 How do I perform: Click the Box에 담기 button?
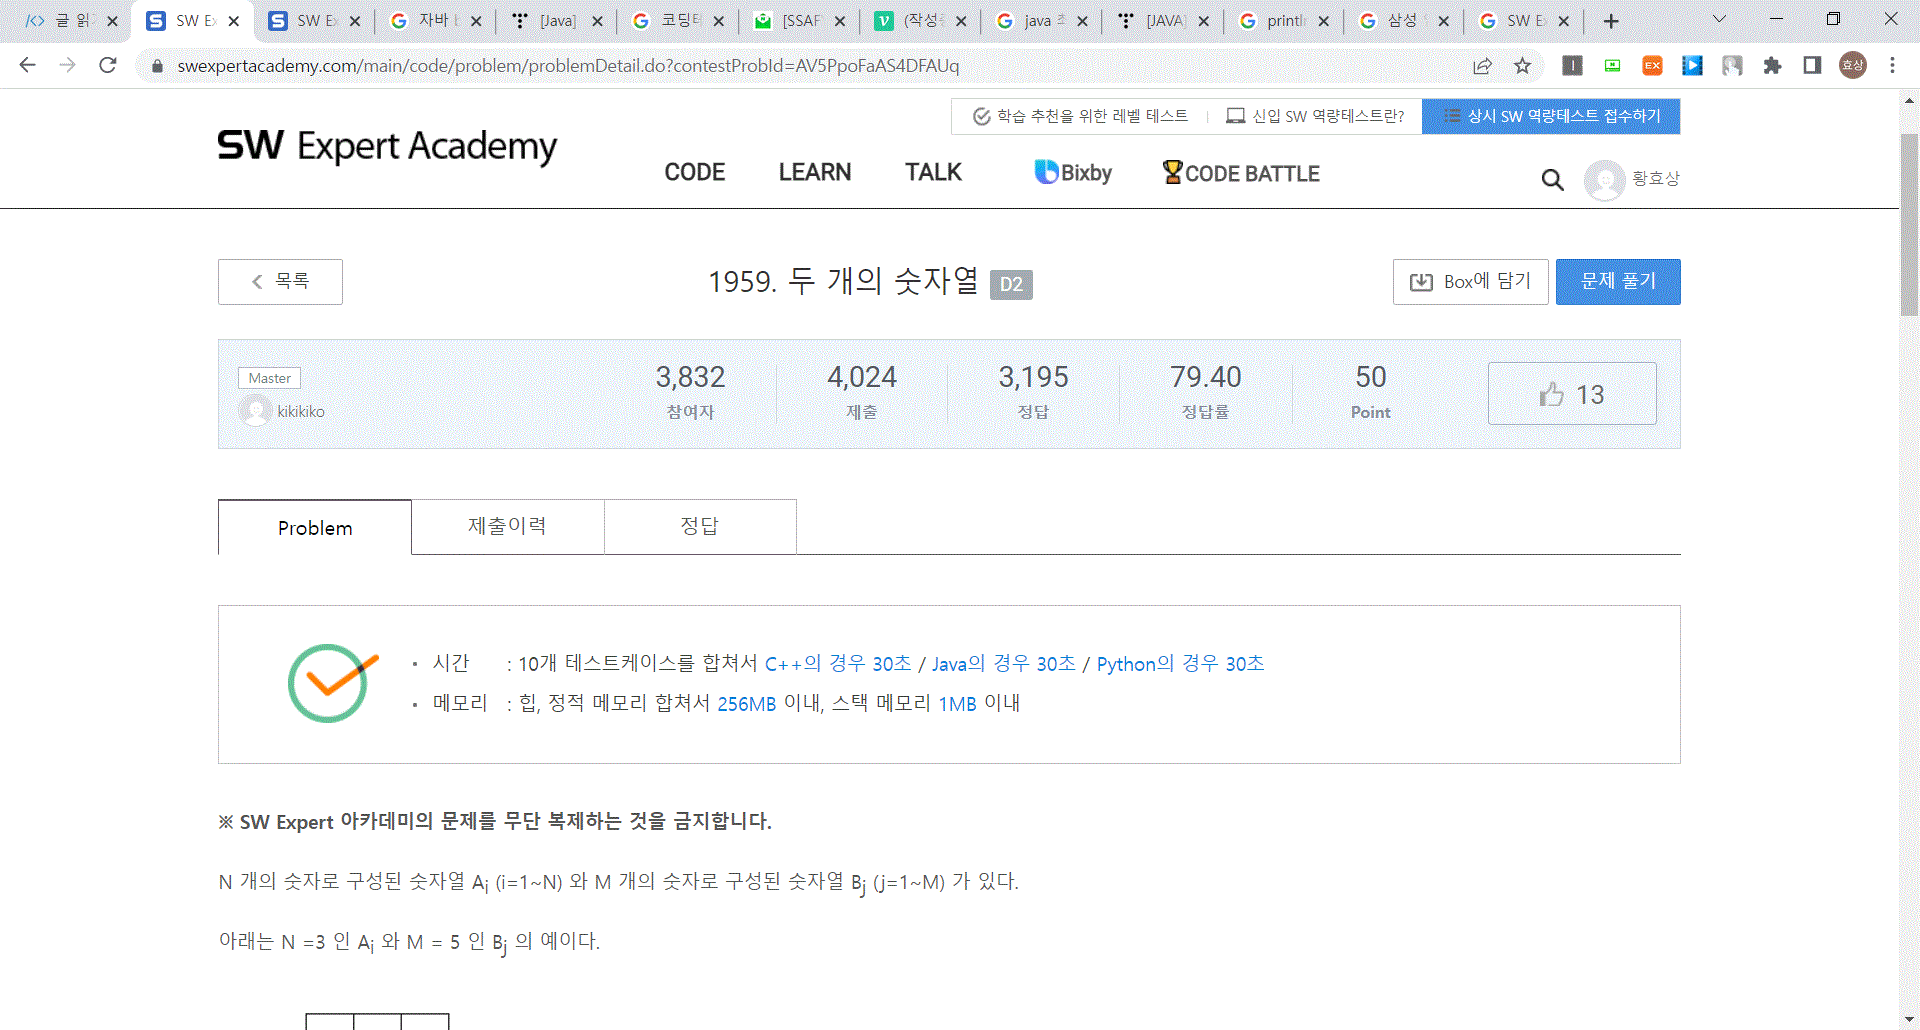(x=1470, y=282)
